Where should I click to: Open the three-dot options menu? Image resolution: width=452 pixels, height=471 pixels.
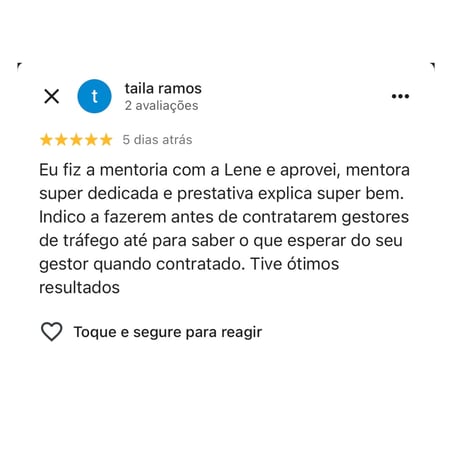click(x=400, y=96)
